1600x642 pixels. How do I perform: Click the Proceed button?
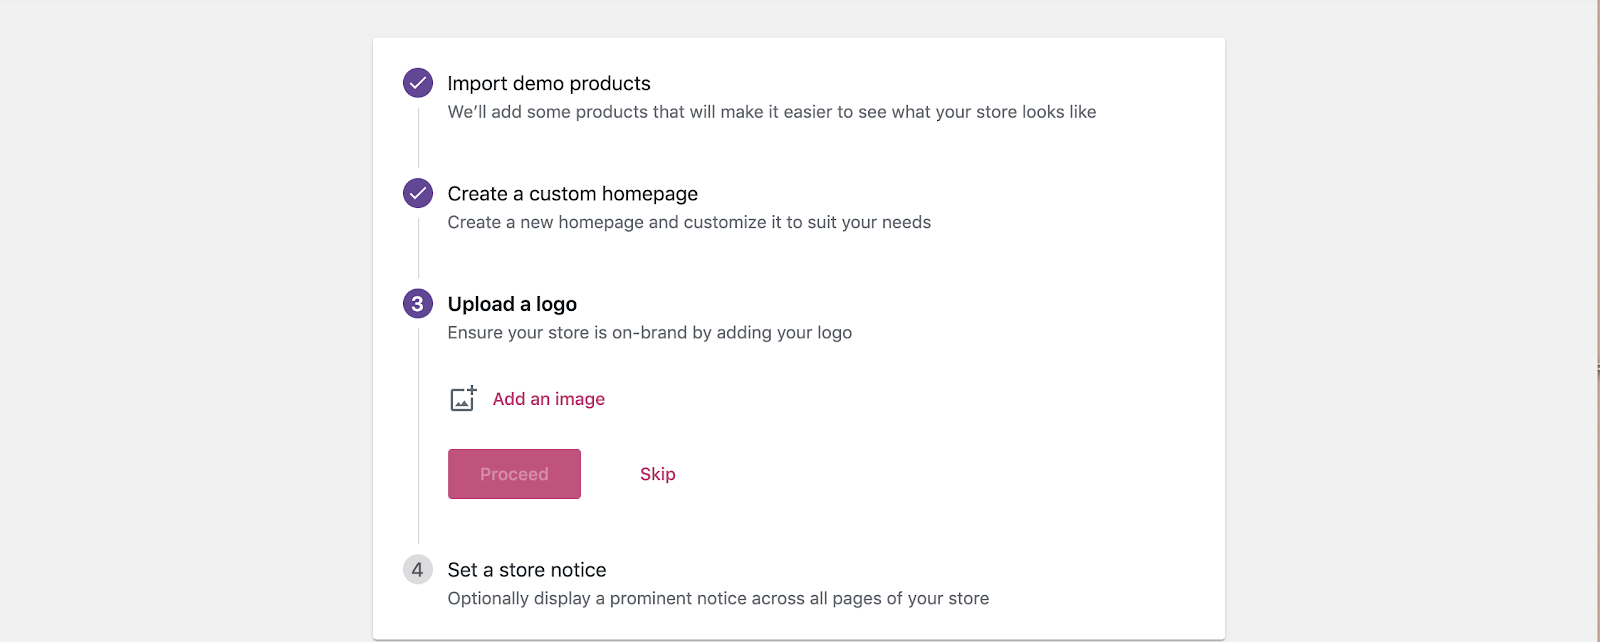(514, 474)
